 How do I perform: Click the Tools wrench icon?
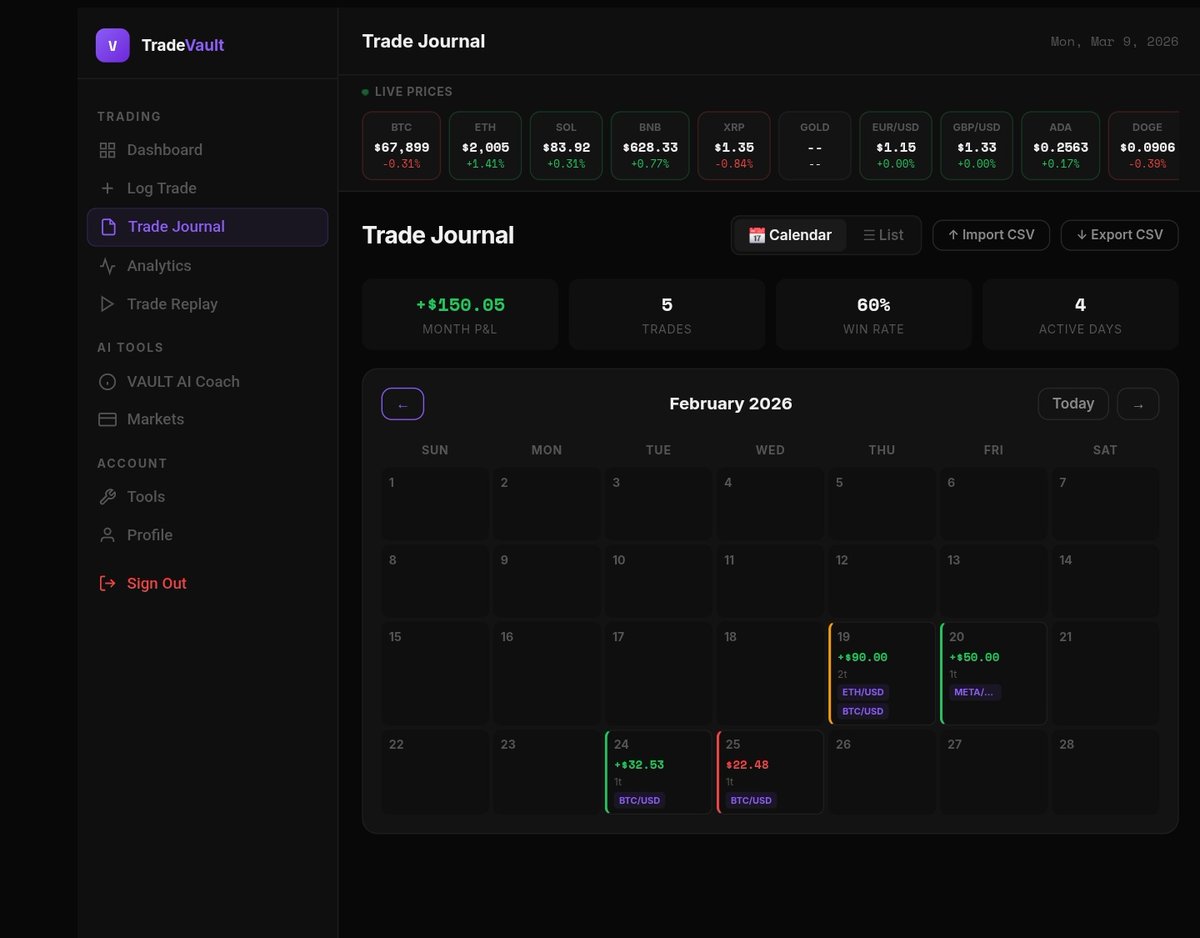107,497
